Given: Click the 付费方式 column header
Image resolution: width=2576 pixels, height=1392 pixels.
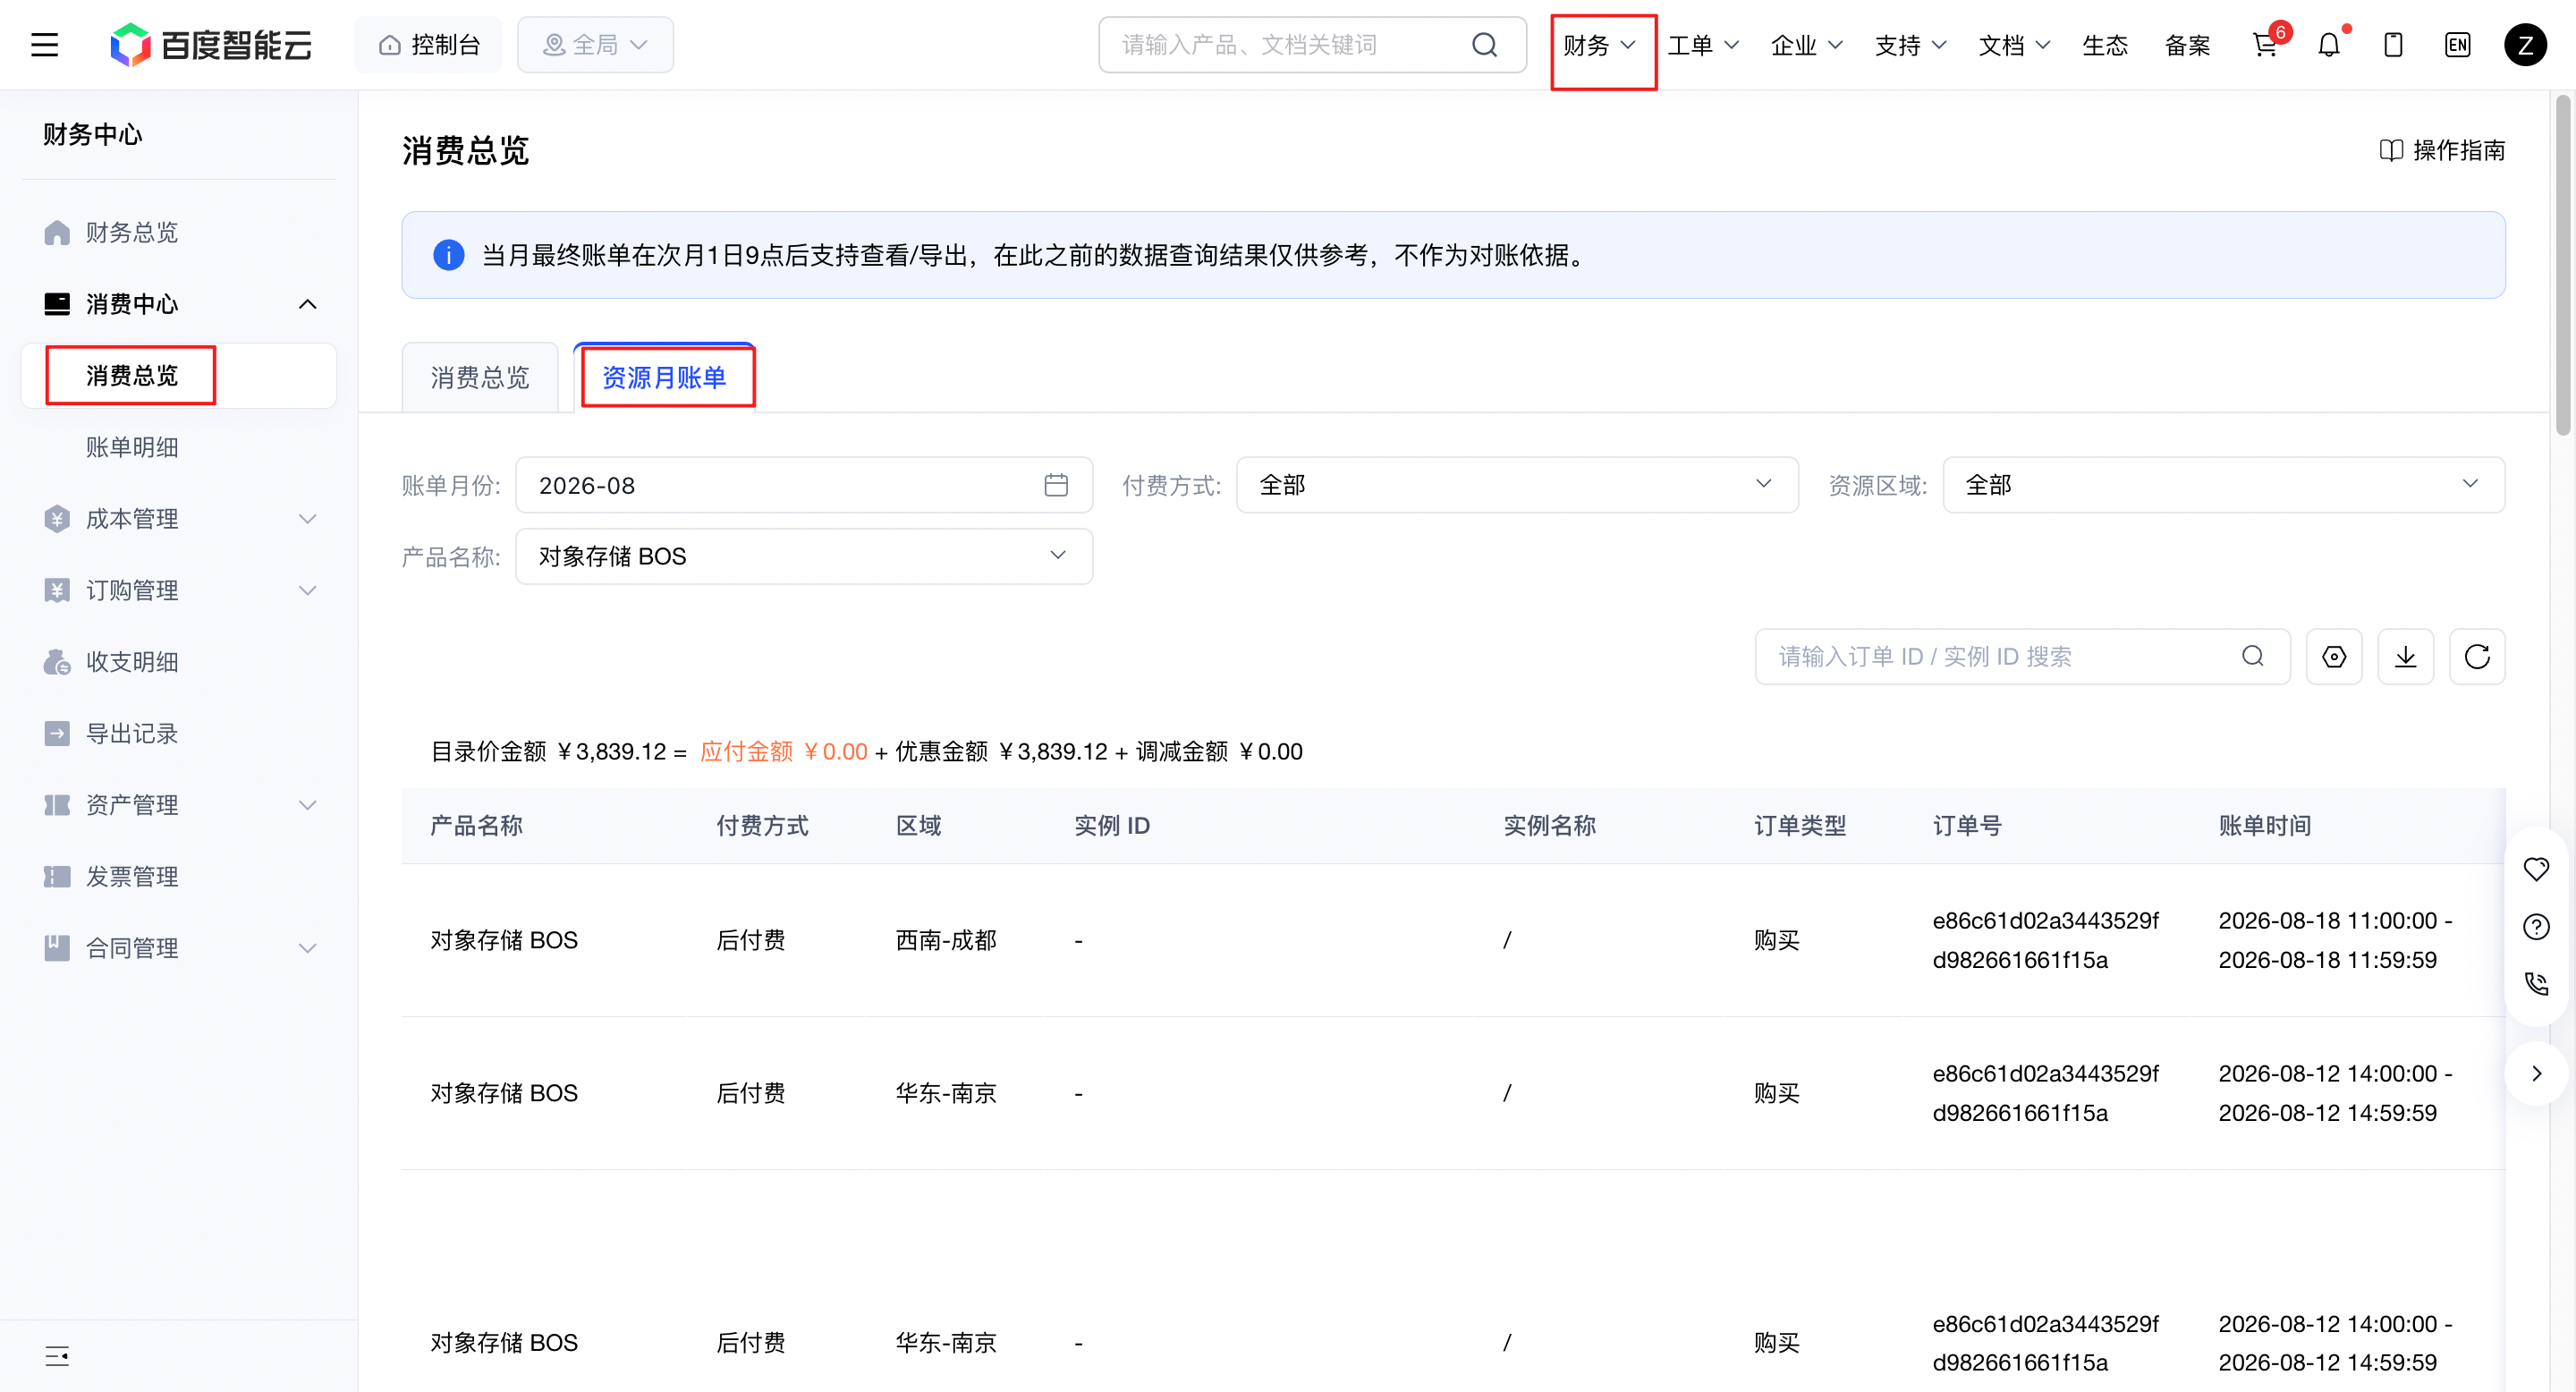Looking at the screenshot, I should [762, 825].
